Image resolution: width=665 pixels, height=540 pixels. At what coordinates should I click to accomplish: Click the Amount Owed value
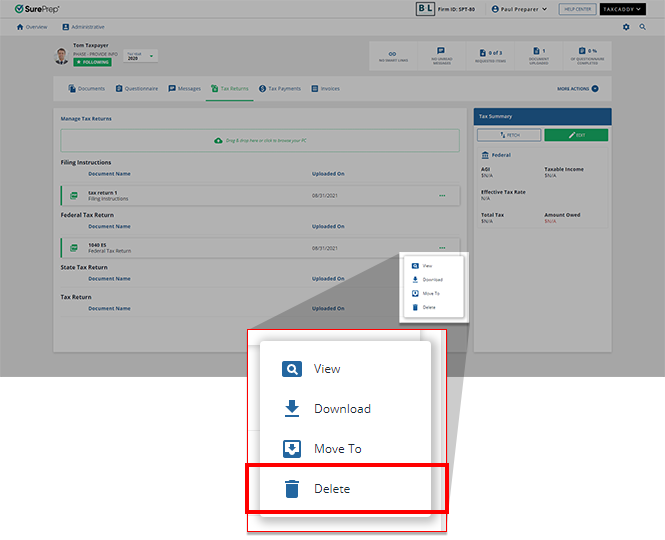tap(550, 221)
